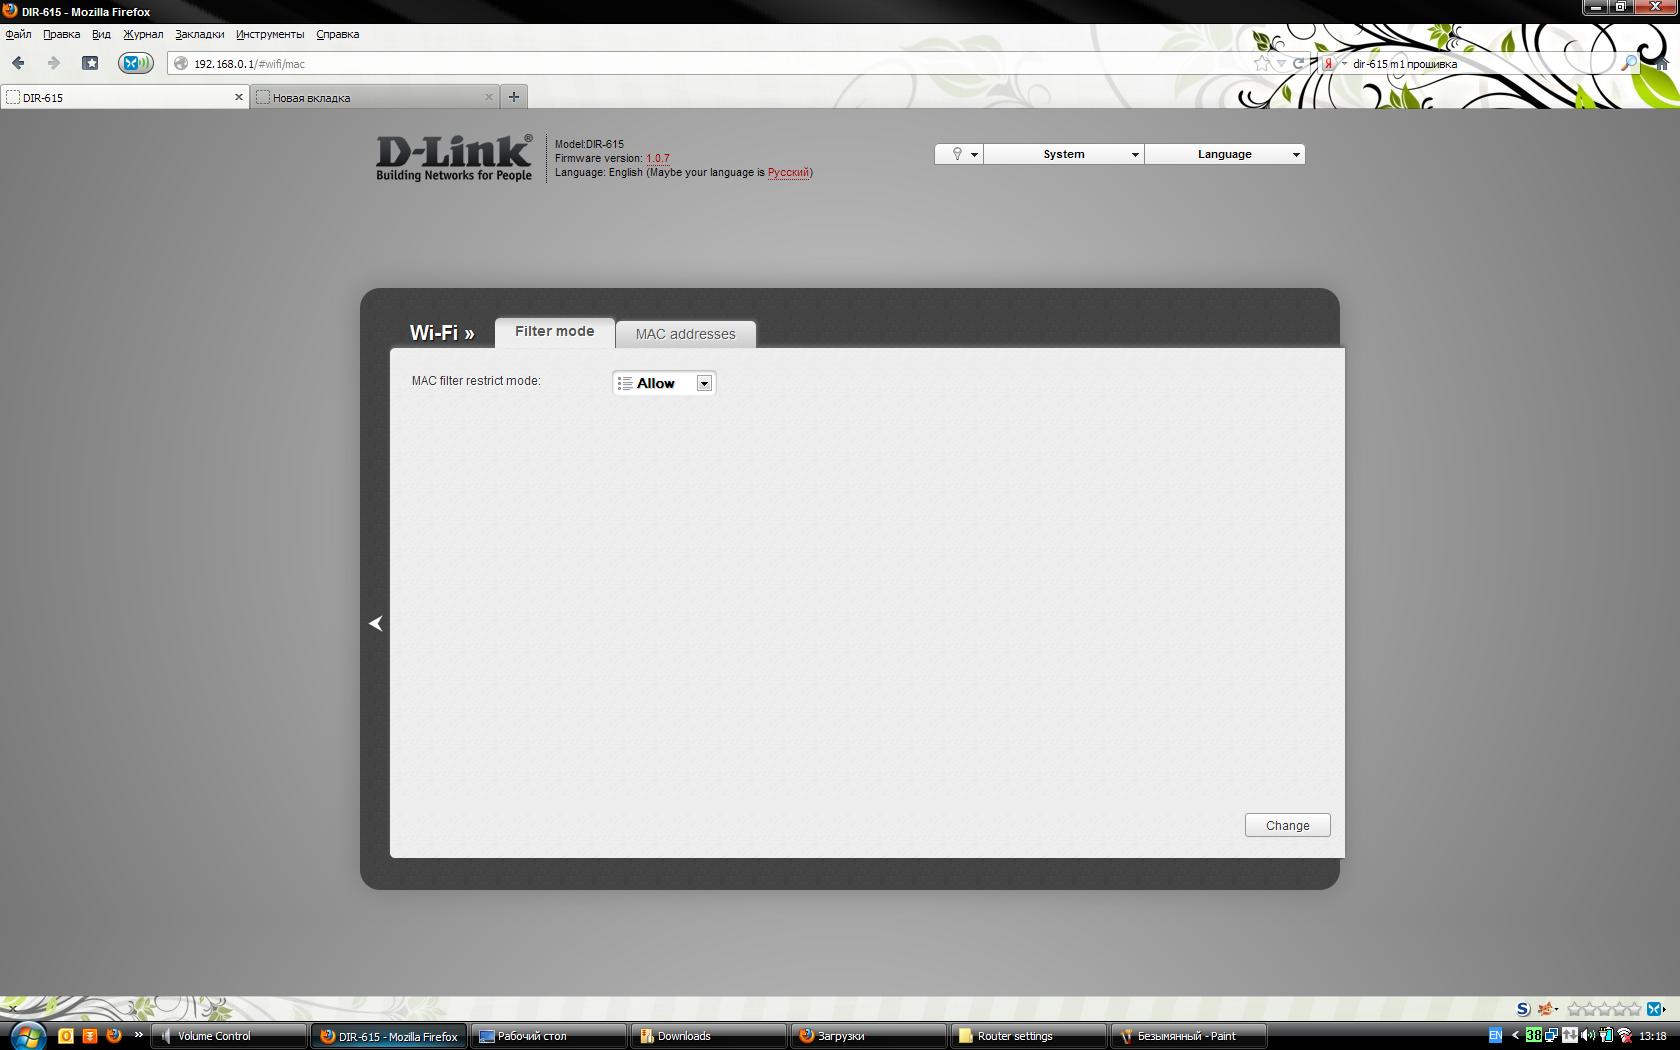The image size is (1680, 1050).
Task: Open the Закладки menu
Action: pos(199,34)
